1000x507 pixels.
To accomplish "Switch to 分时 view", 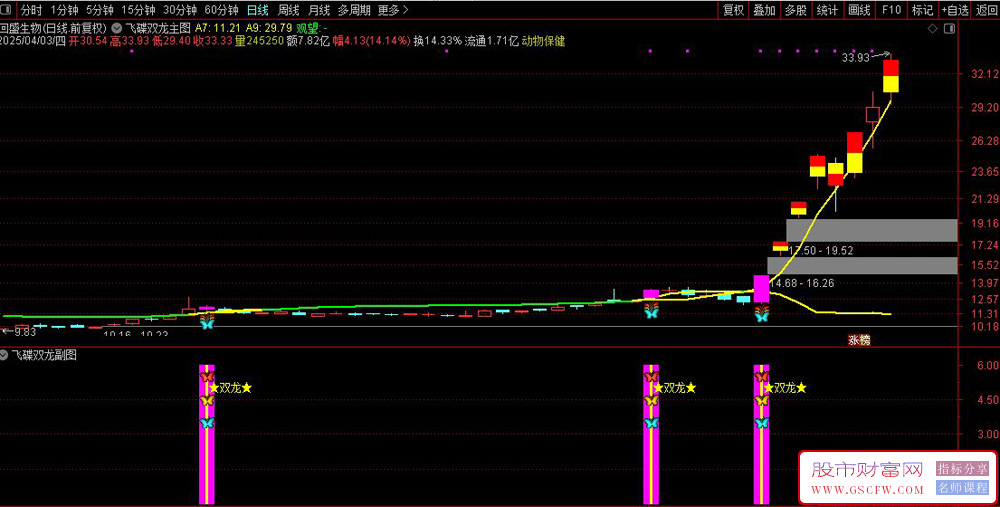I will tap(31, 10).
